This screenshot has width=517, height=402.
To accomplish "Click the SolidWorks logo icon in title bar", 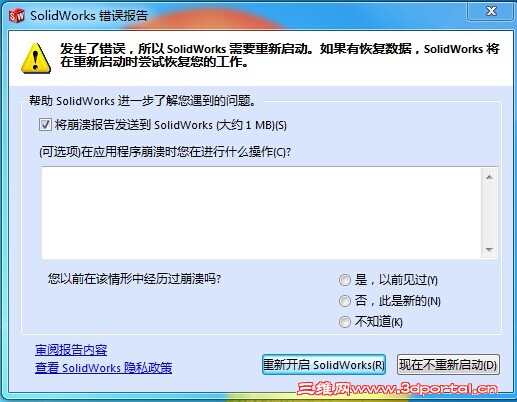I will [x=17, y=15].
